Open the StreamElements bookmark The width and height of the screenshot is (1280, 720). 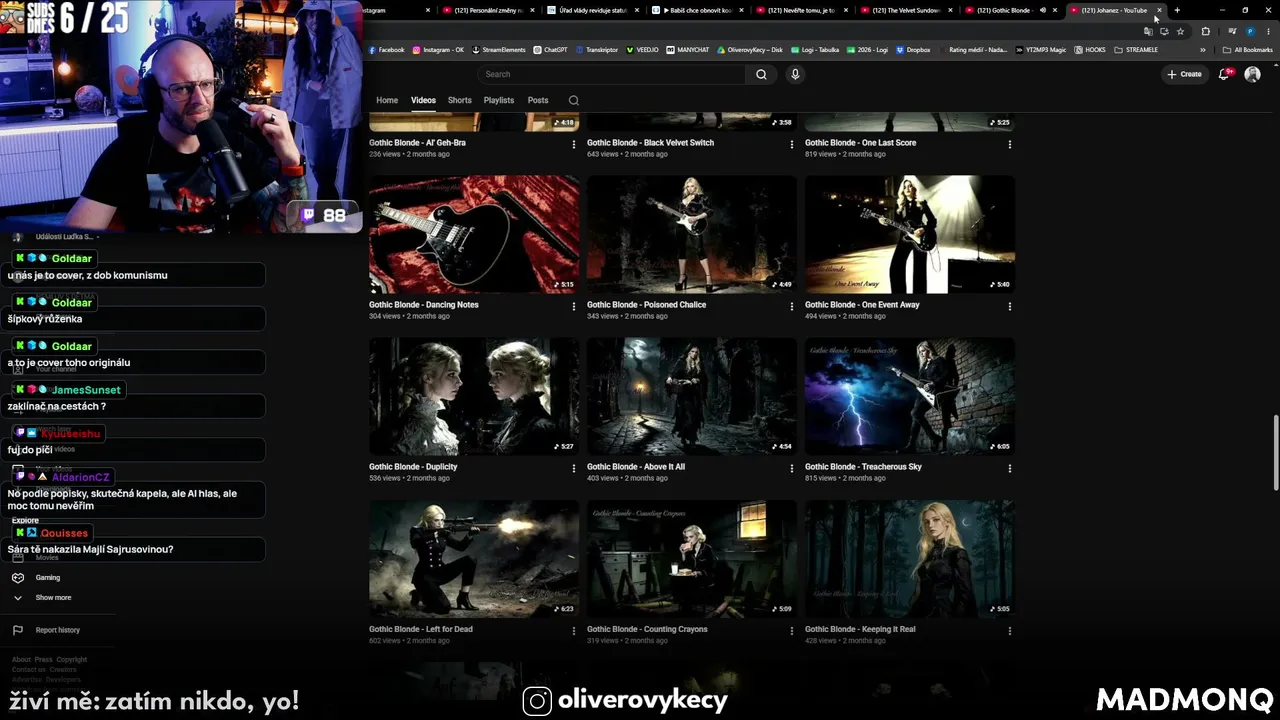498,50
